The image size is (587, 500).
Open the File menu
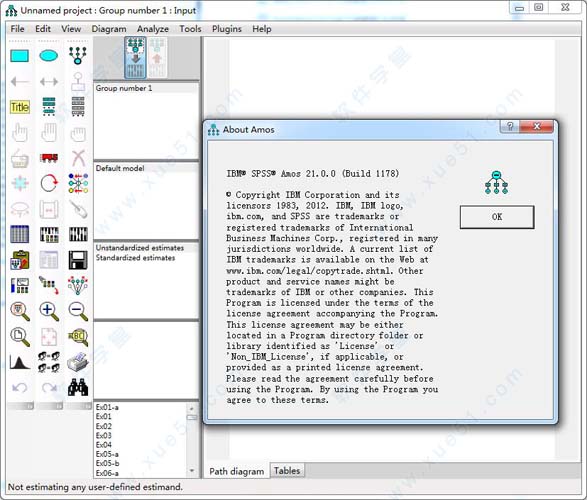[17, 29]
